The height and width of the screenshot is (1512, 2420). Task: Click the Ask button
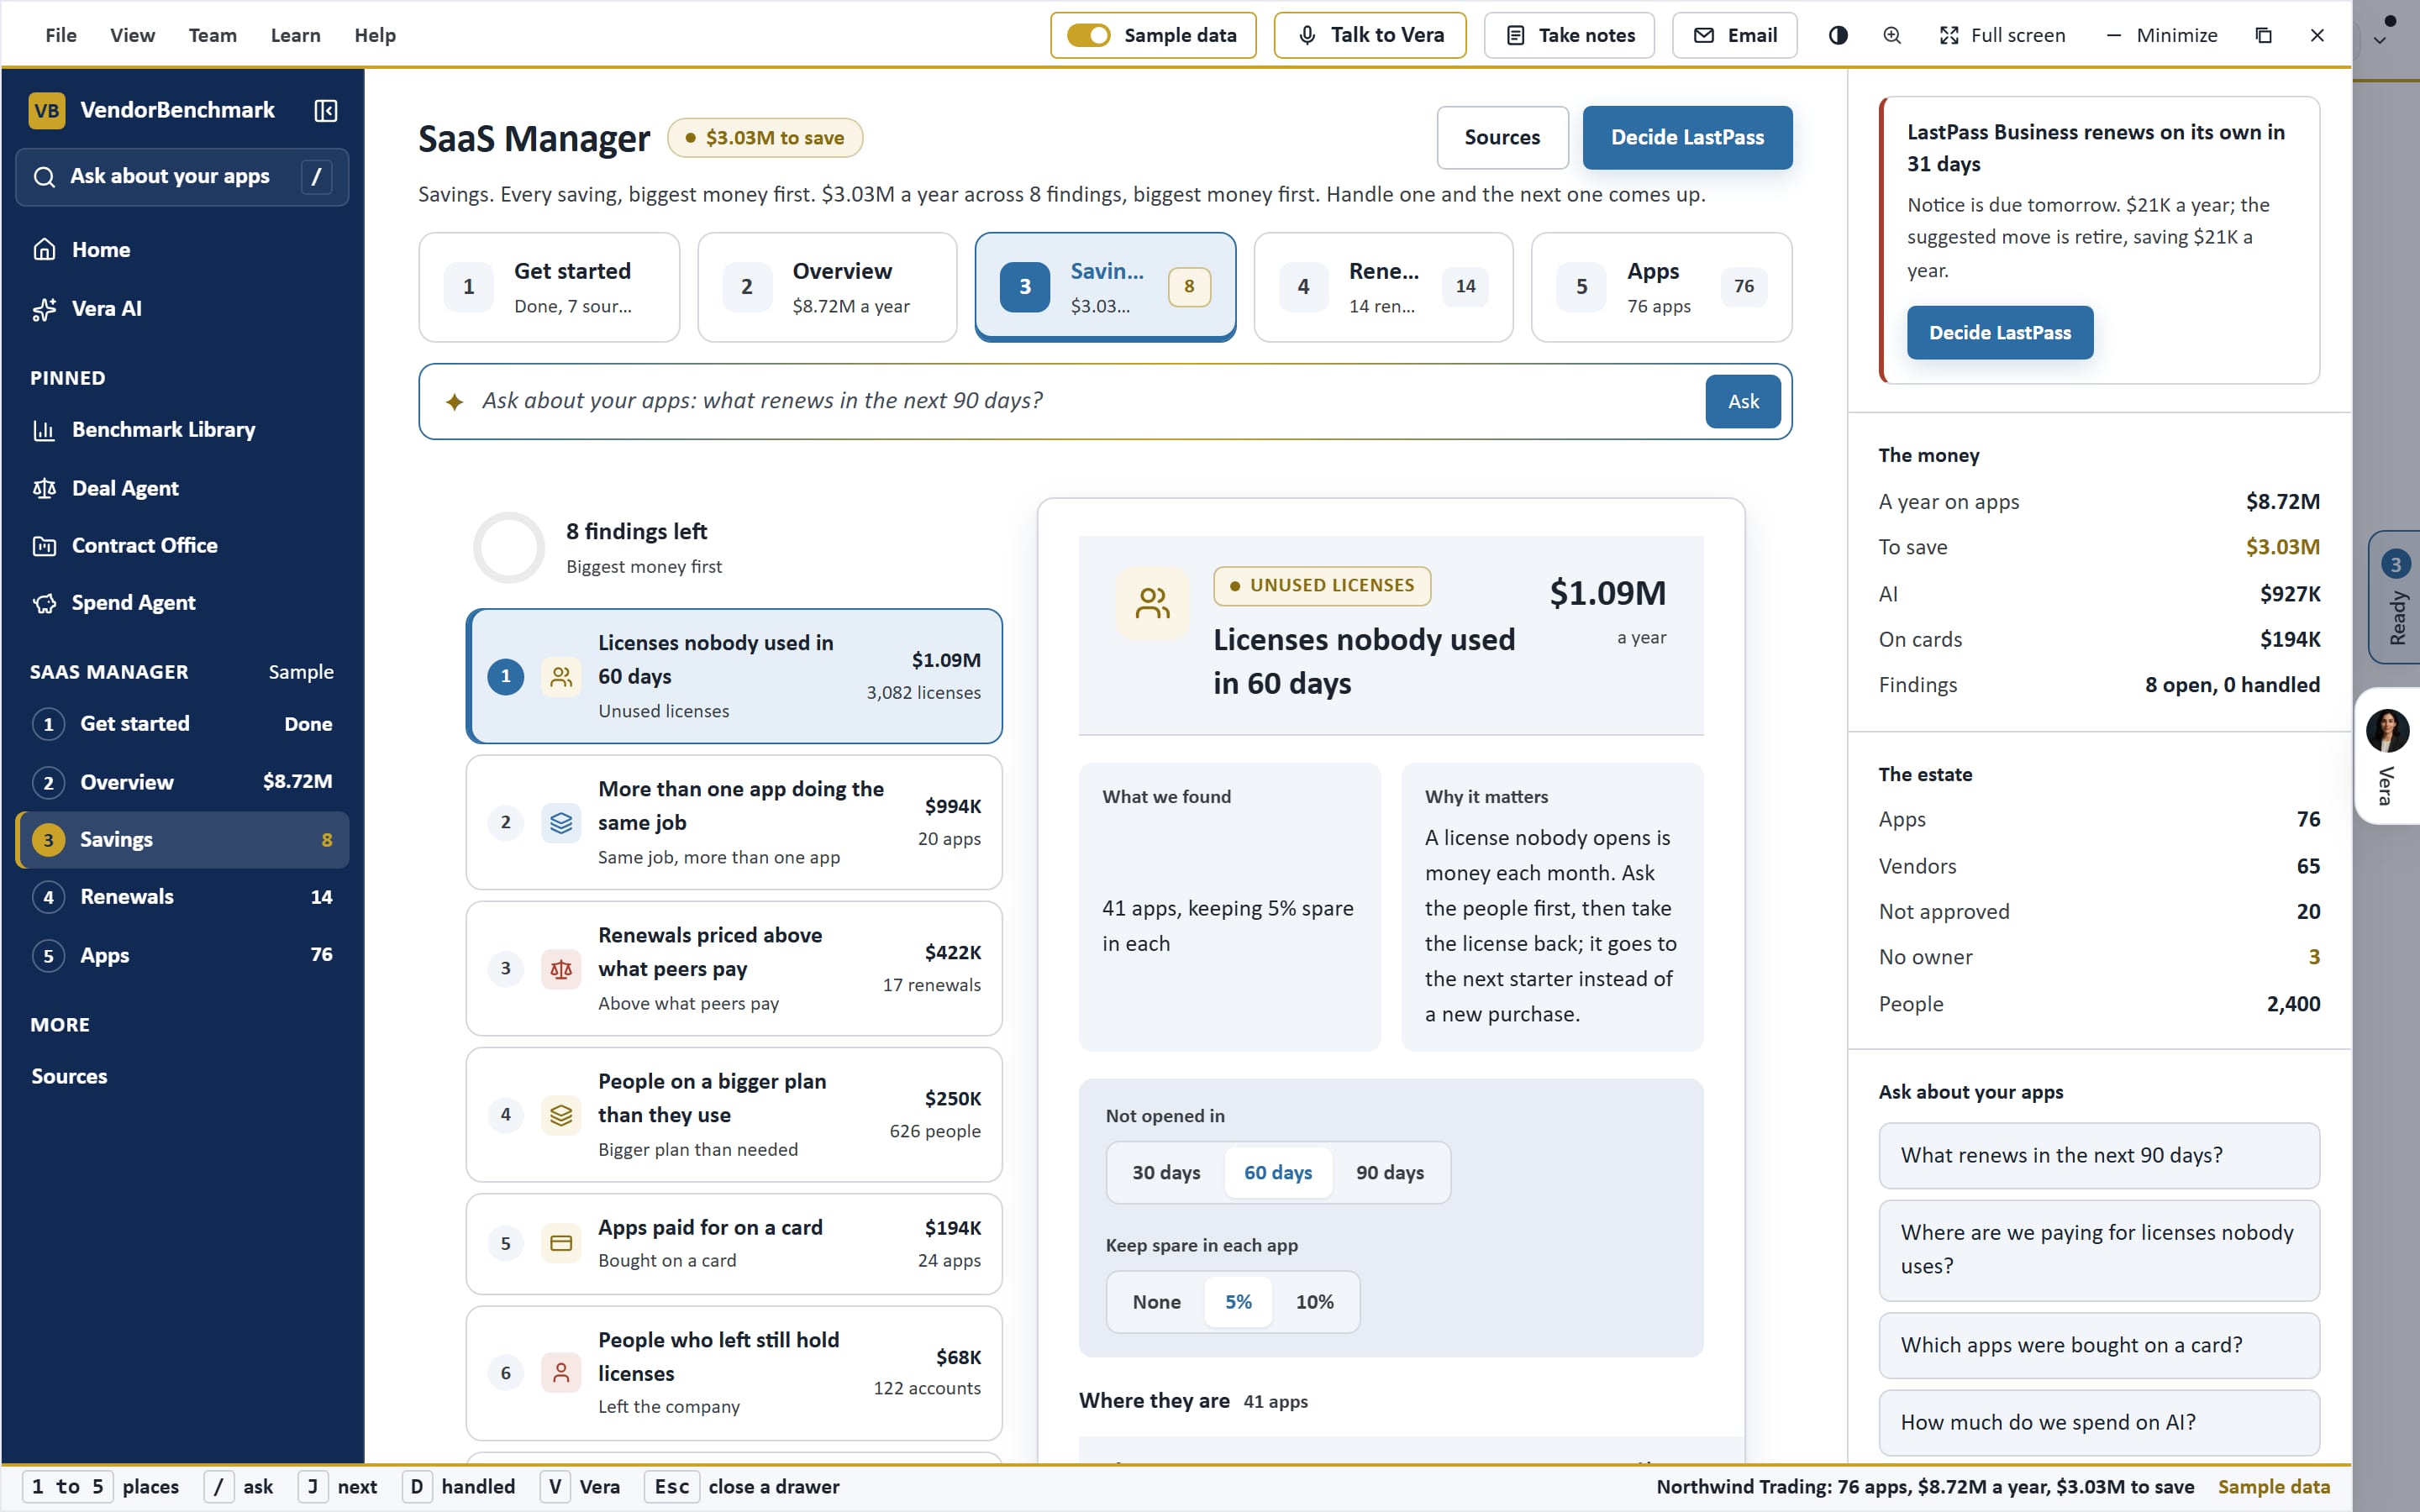1743,401
